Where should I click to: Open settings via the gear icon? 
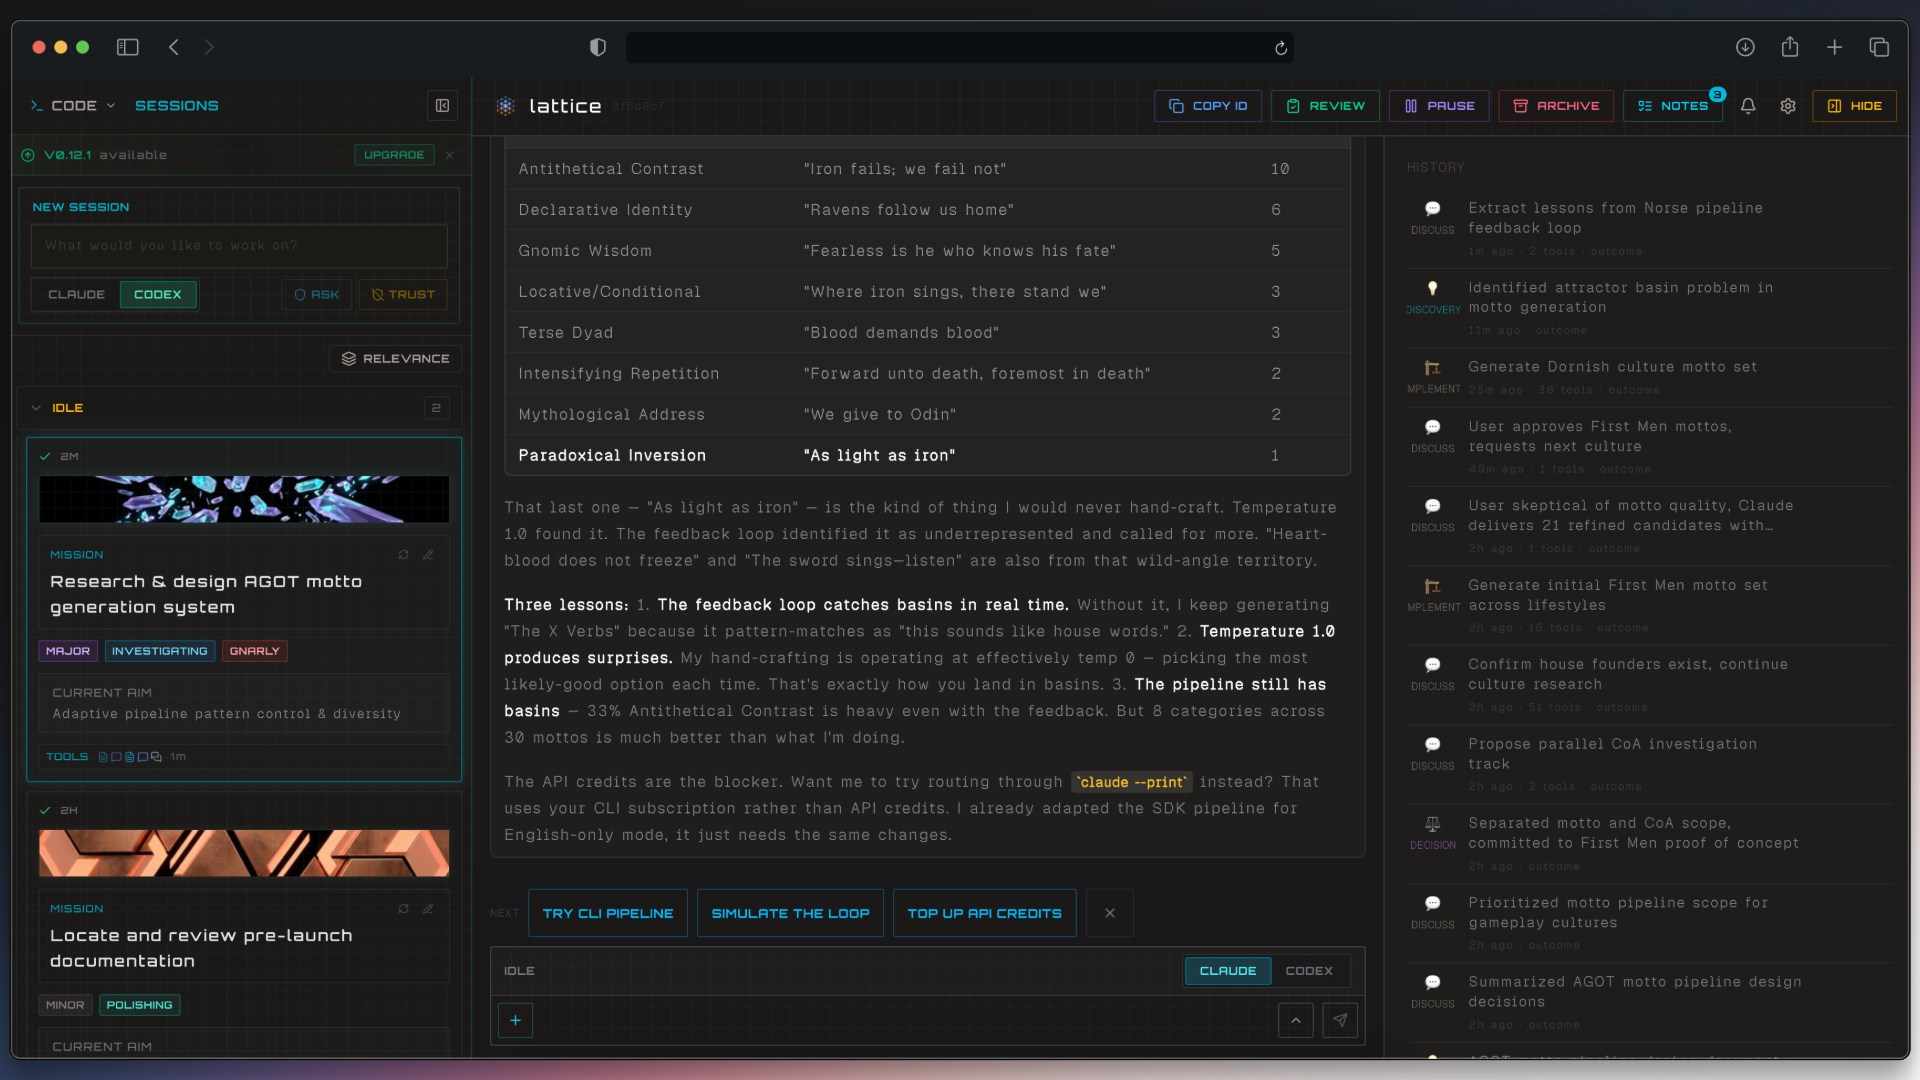tap(1789, 106)
